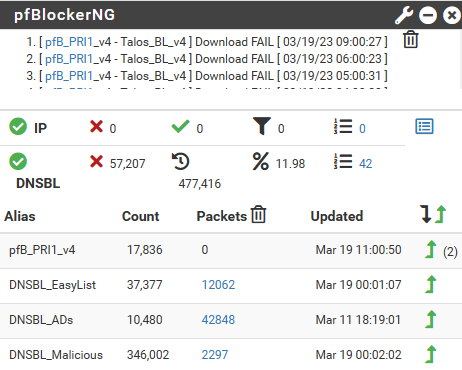
Task: Click green check status icon beside IP
Action: coord(18,126)
